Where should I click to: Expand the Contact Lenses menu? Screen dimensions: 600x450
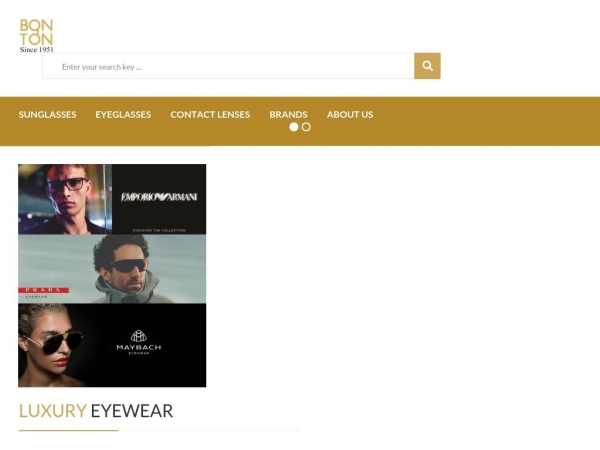[210, 115]
